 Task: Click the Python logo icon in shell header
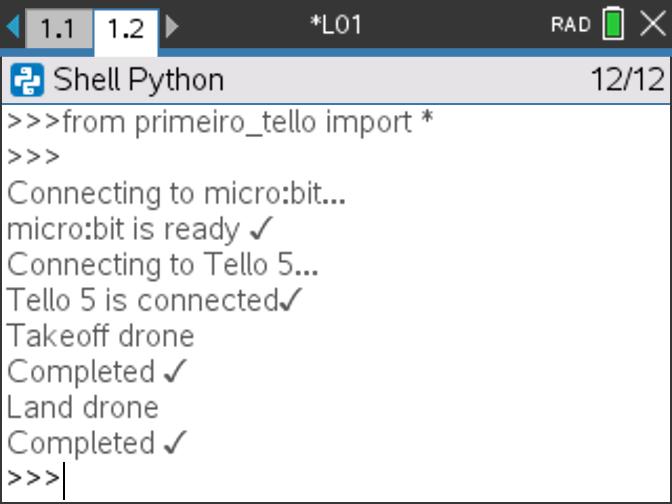tap(27, 80)
